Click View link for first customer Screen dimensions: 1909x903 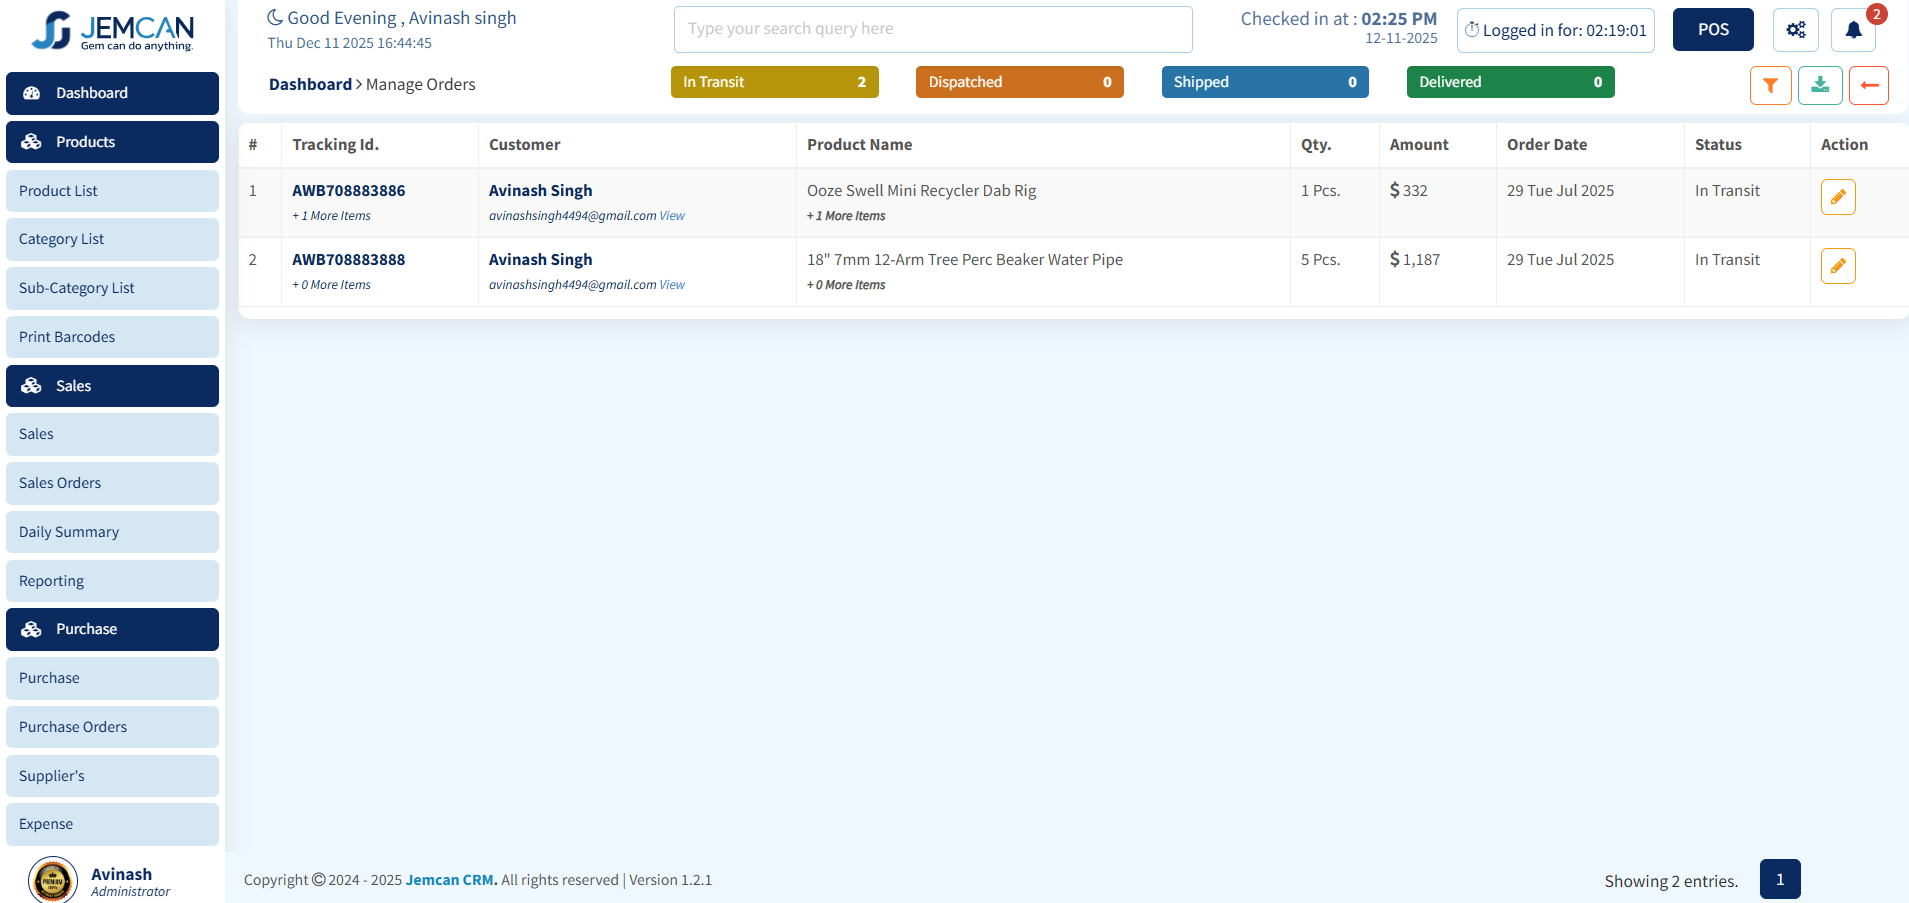(x=672, y=216)
